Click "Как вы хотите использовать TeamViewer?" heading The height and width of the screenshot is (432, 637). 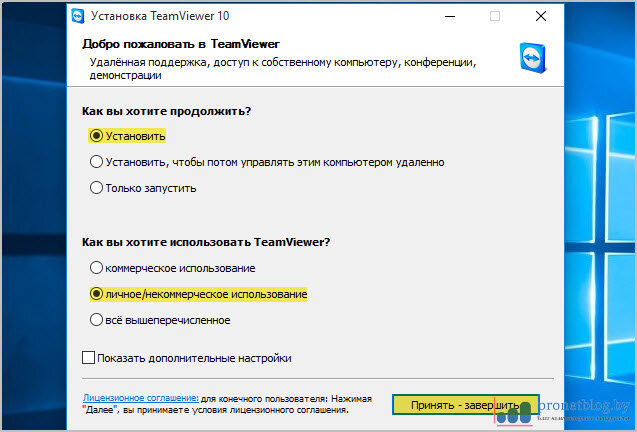(206, 242)
